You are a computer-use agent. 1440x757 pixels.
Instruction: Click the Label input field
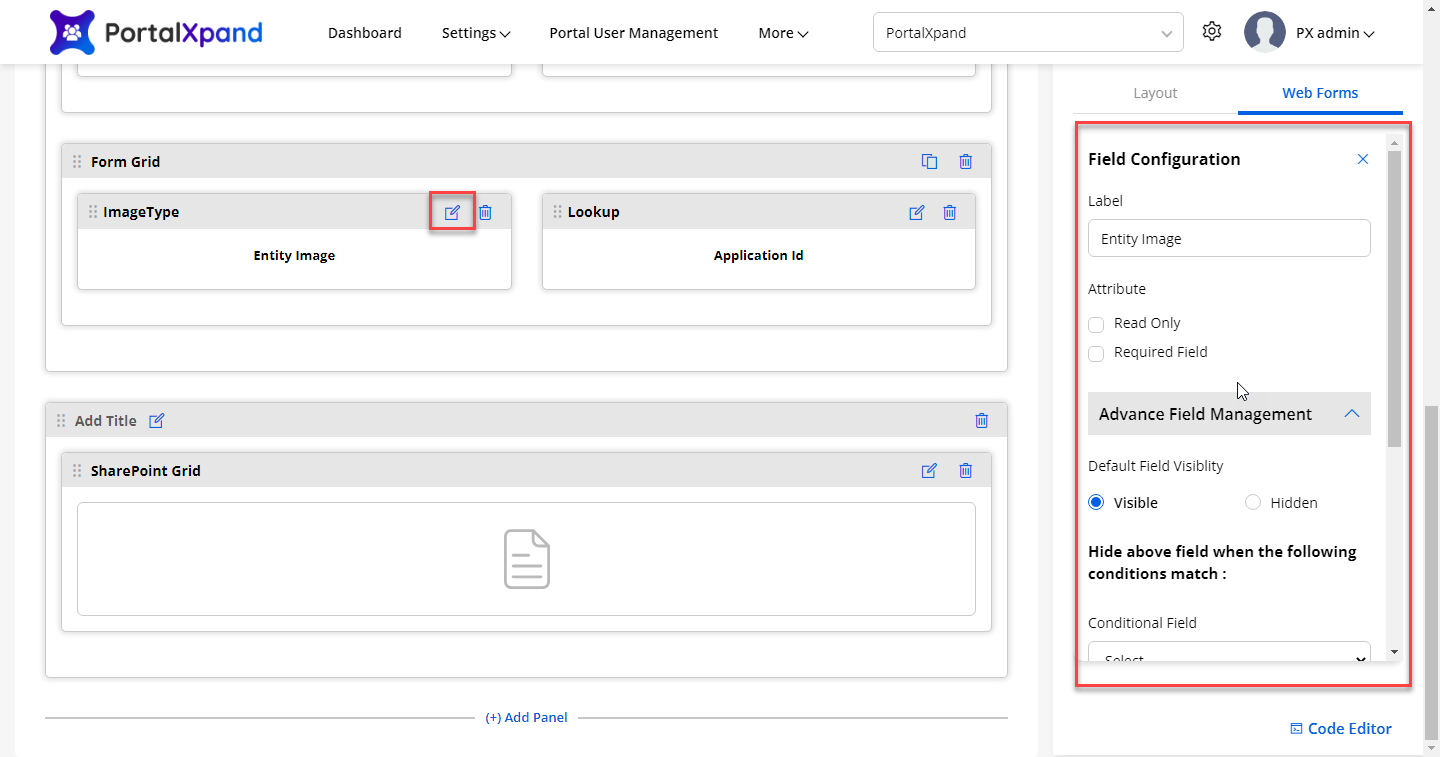click(1228, 239)
